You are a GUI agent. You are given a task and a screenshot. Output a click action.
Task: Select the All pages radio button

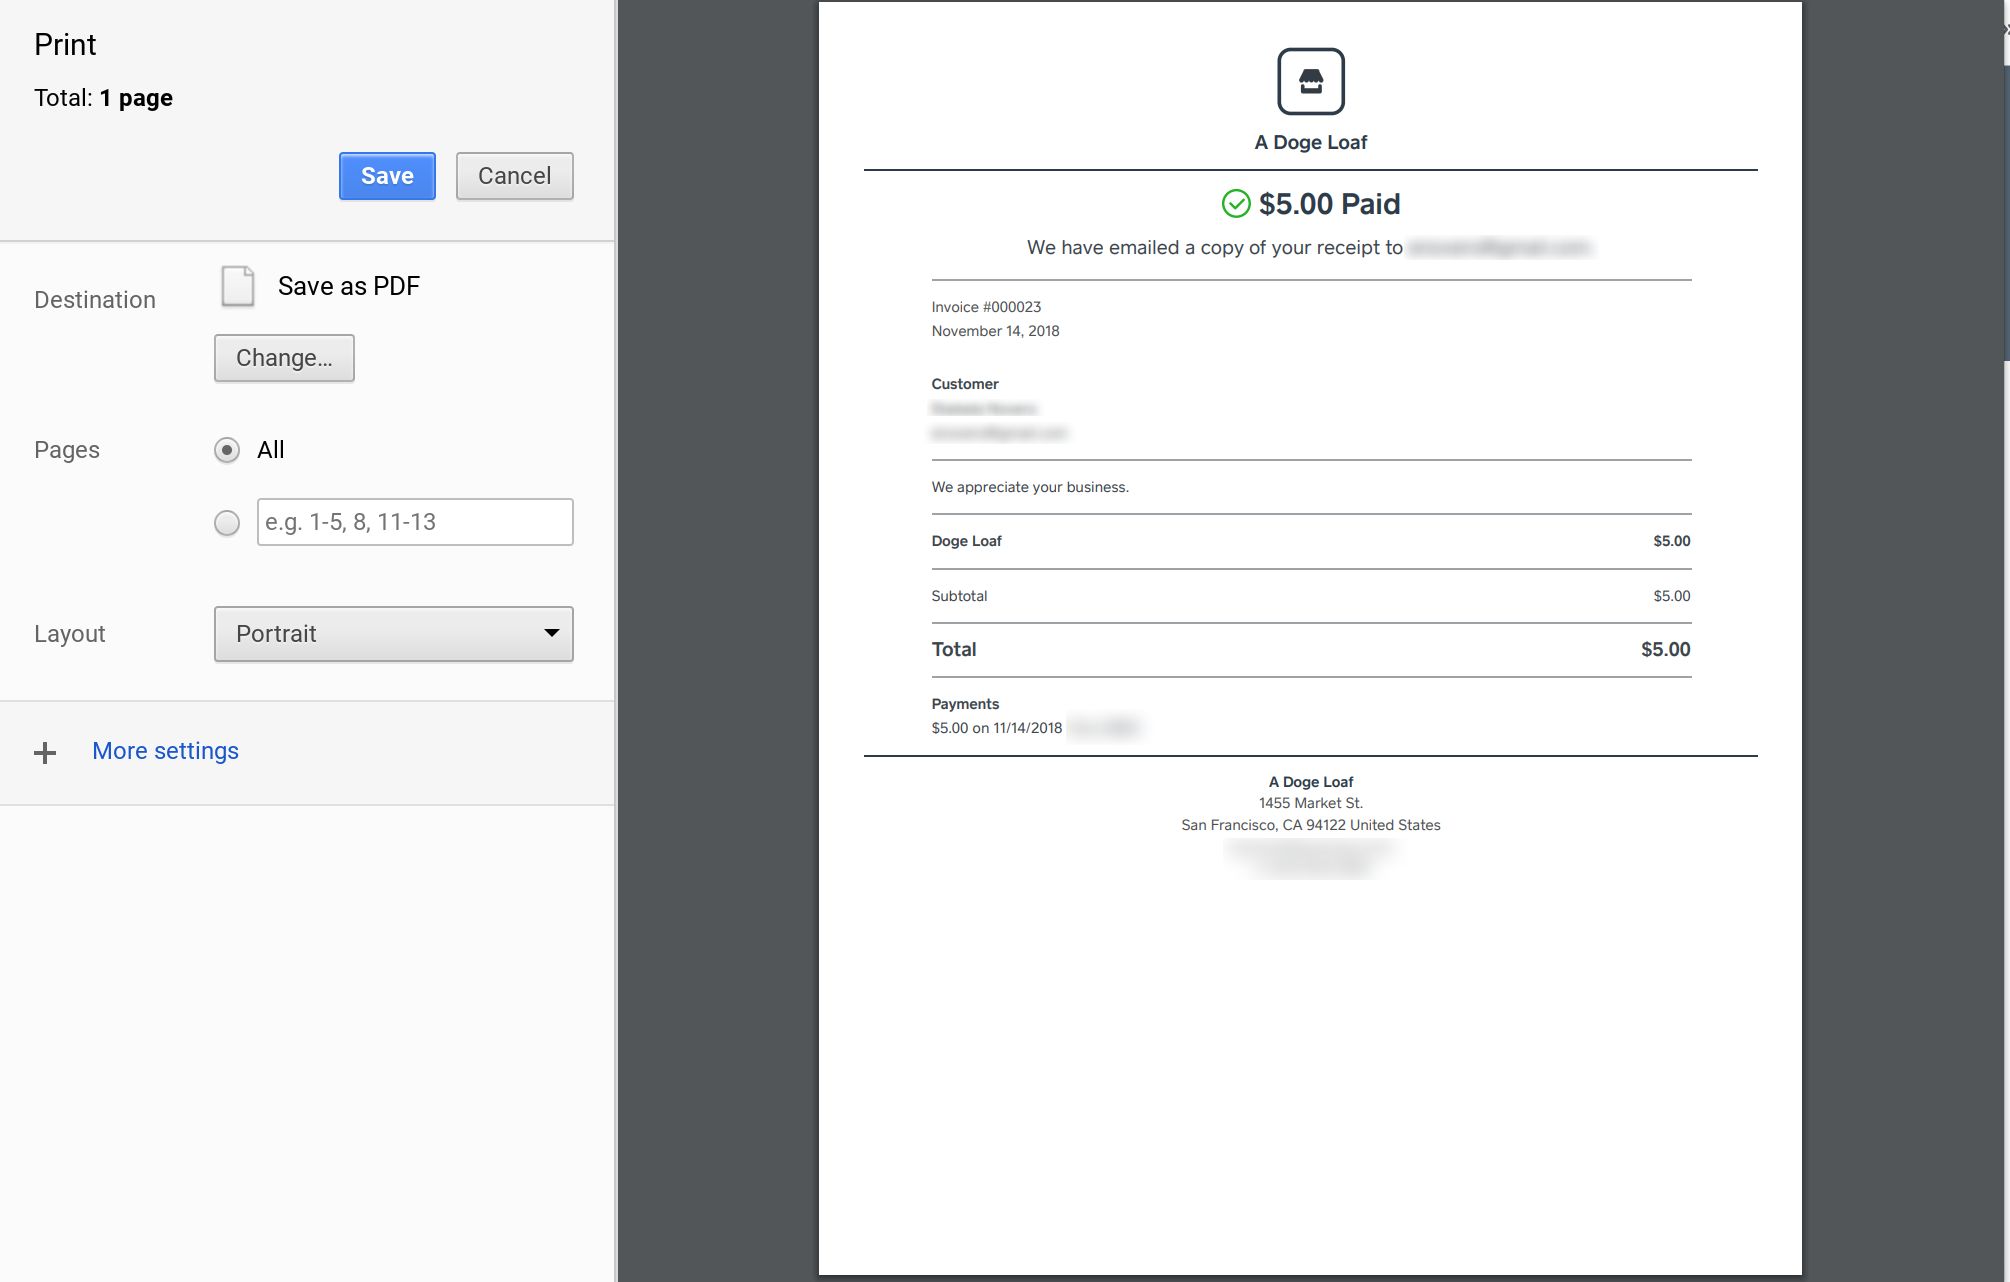point(227,450)
